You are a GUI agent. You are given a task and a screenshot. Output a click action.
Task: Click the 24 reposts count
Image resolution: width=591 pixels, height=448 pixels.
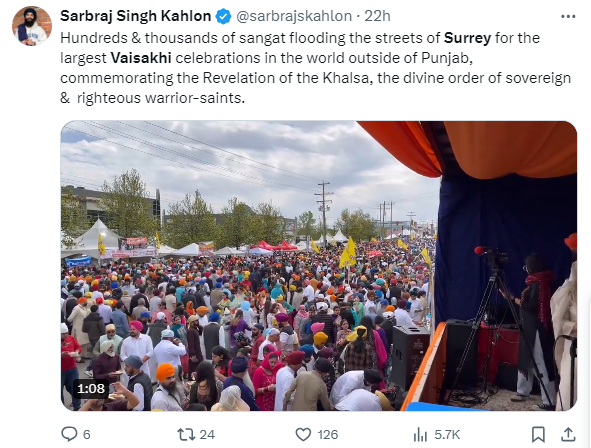click(207, 435)
